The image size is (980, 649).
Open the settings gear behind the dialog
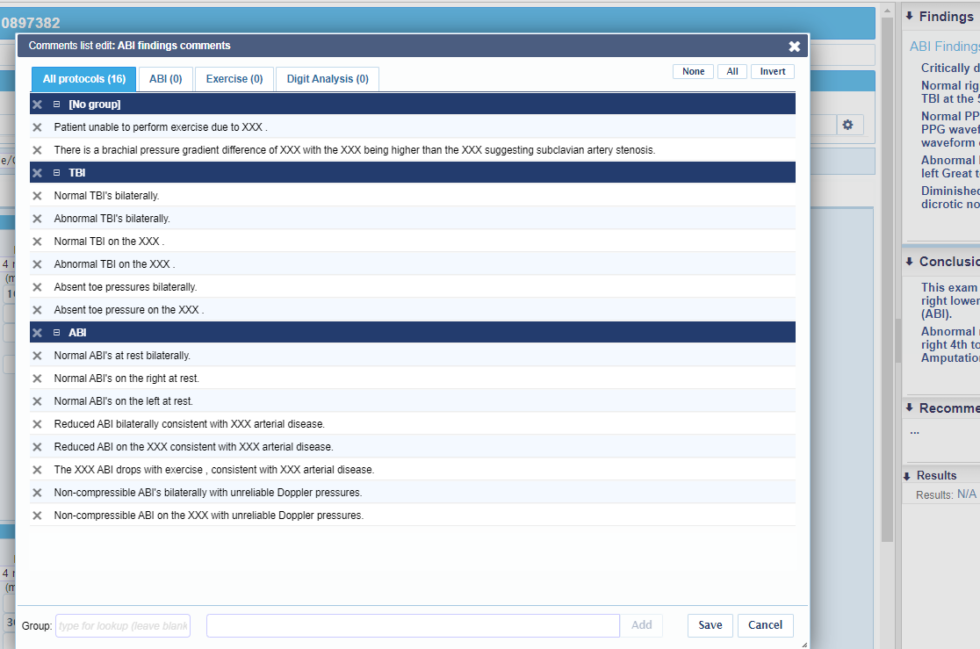(x=848, y=126)
